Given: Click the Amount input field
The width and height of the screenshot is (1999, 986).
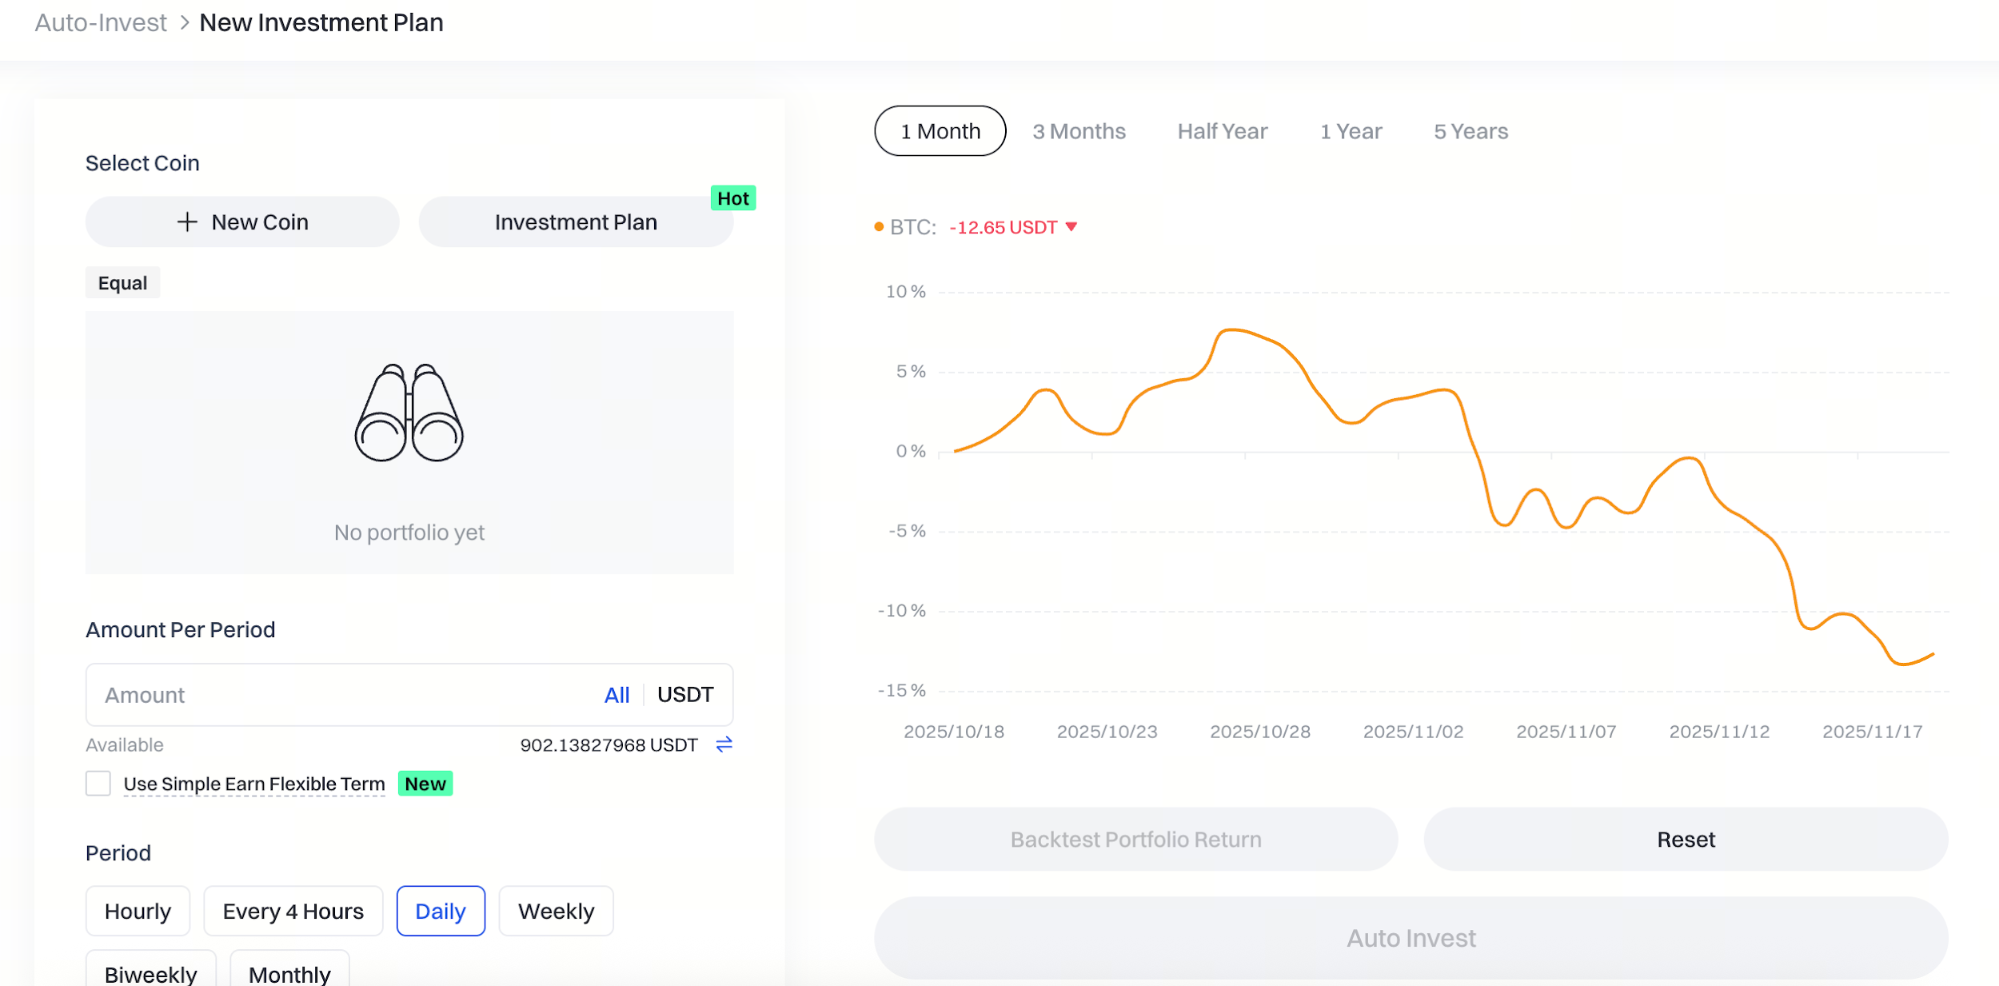Looking at the screenshot, I should [340, 695].
